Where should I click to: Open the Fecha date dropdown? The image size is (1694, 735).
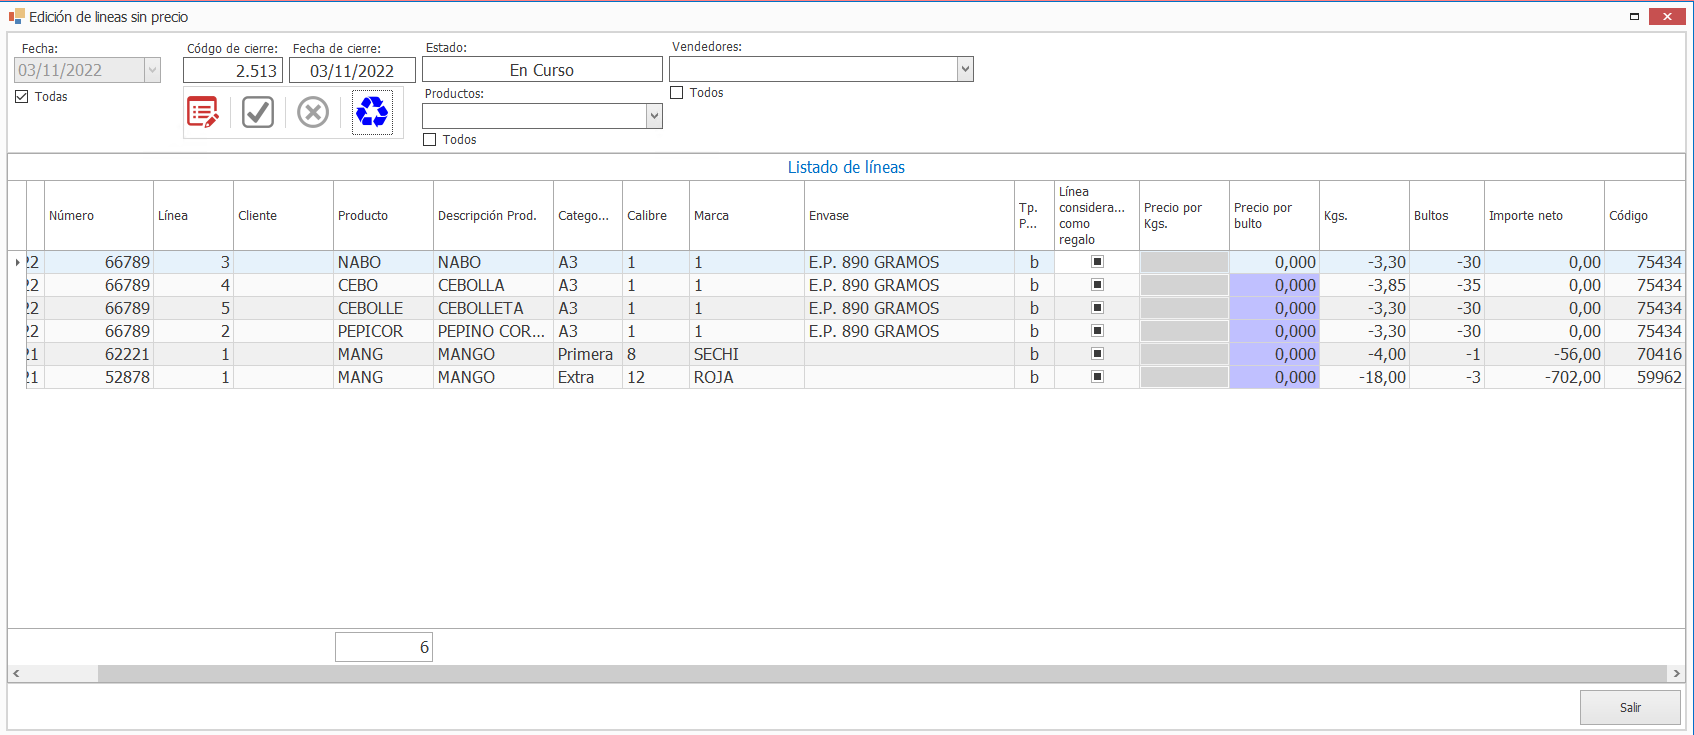(x=152, y=70)
